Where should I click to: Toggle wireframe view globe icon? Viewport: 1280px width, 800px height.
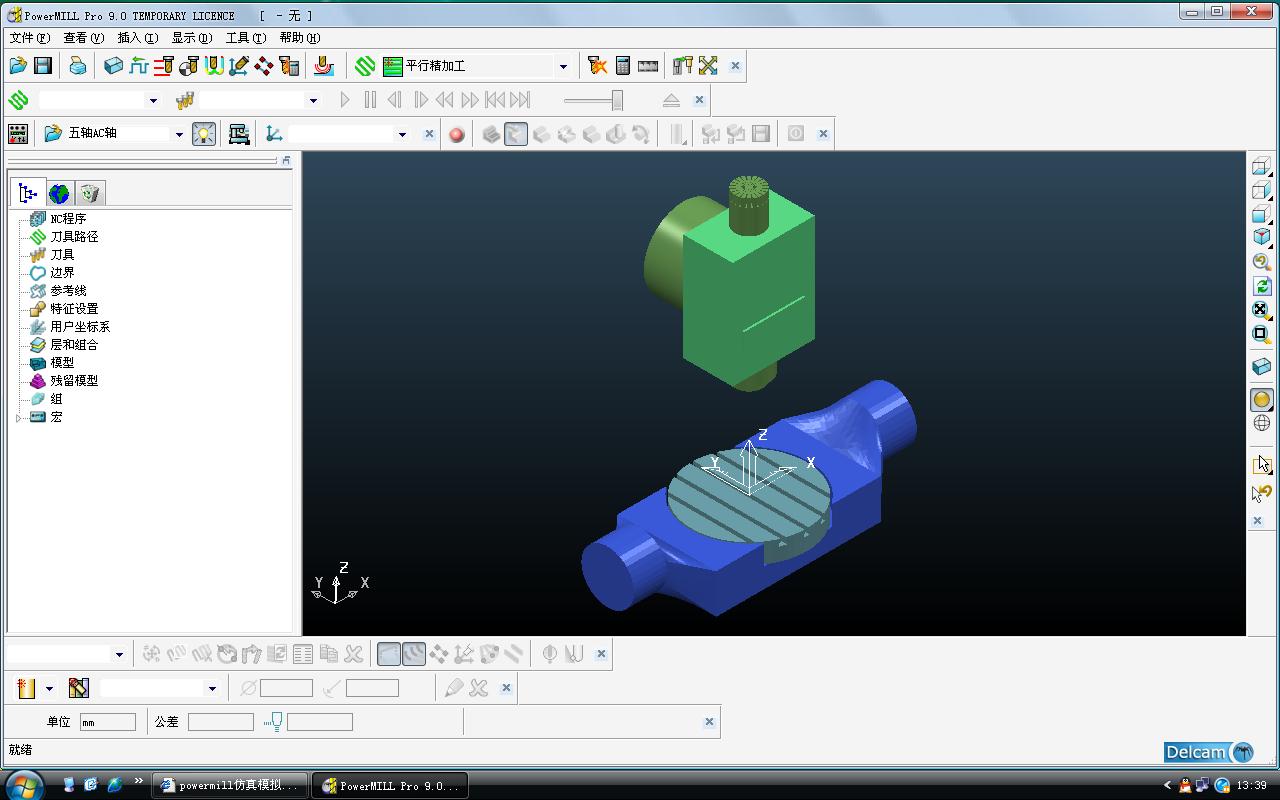click(1261, 423)
